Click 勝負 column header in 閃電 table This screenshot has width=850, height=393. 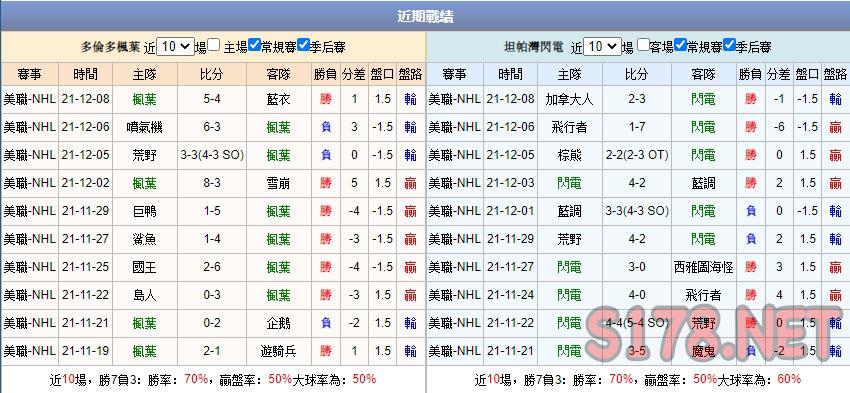[751, 74]
